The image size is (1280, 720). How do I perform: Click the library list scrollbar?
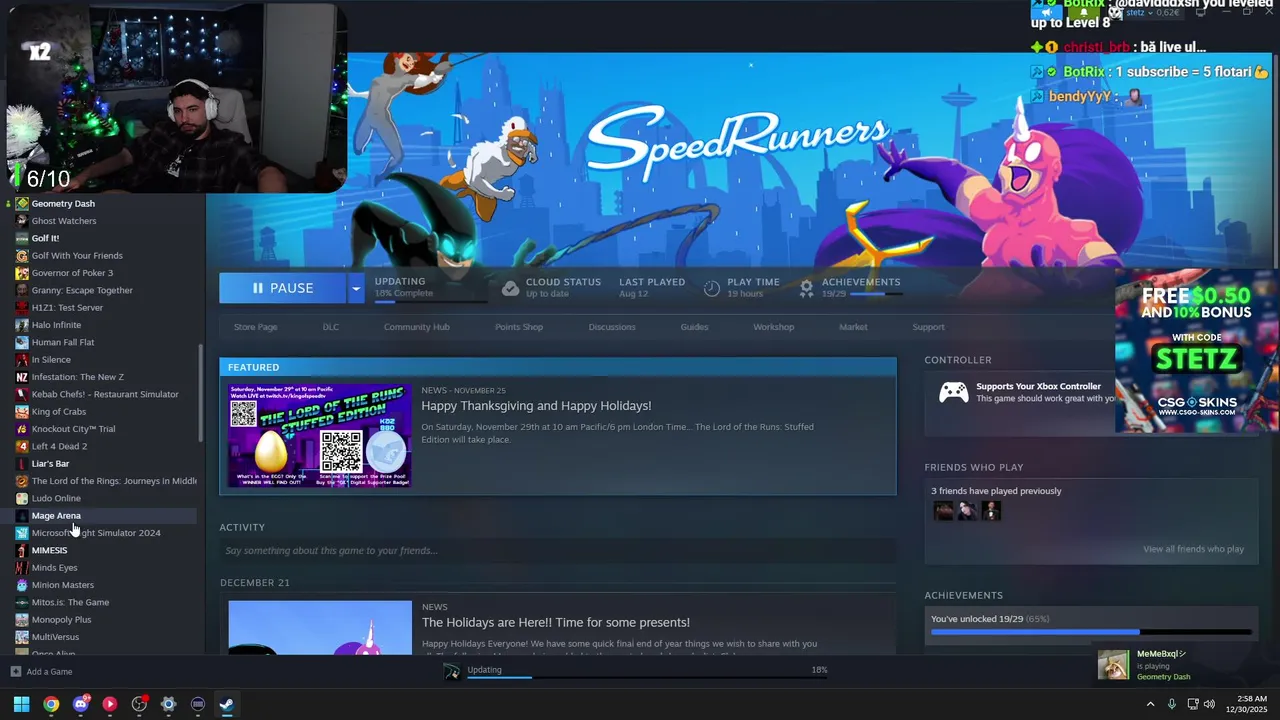(202, 394)
